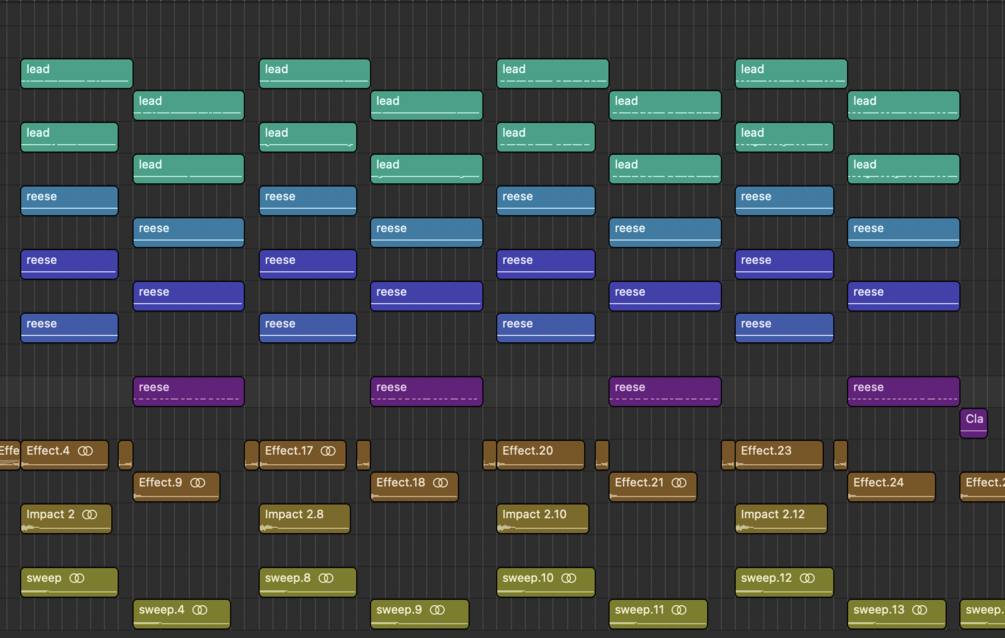Select the Impact 2.12 clip

coord(780,518)
